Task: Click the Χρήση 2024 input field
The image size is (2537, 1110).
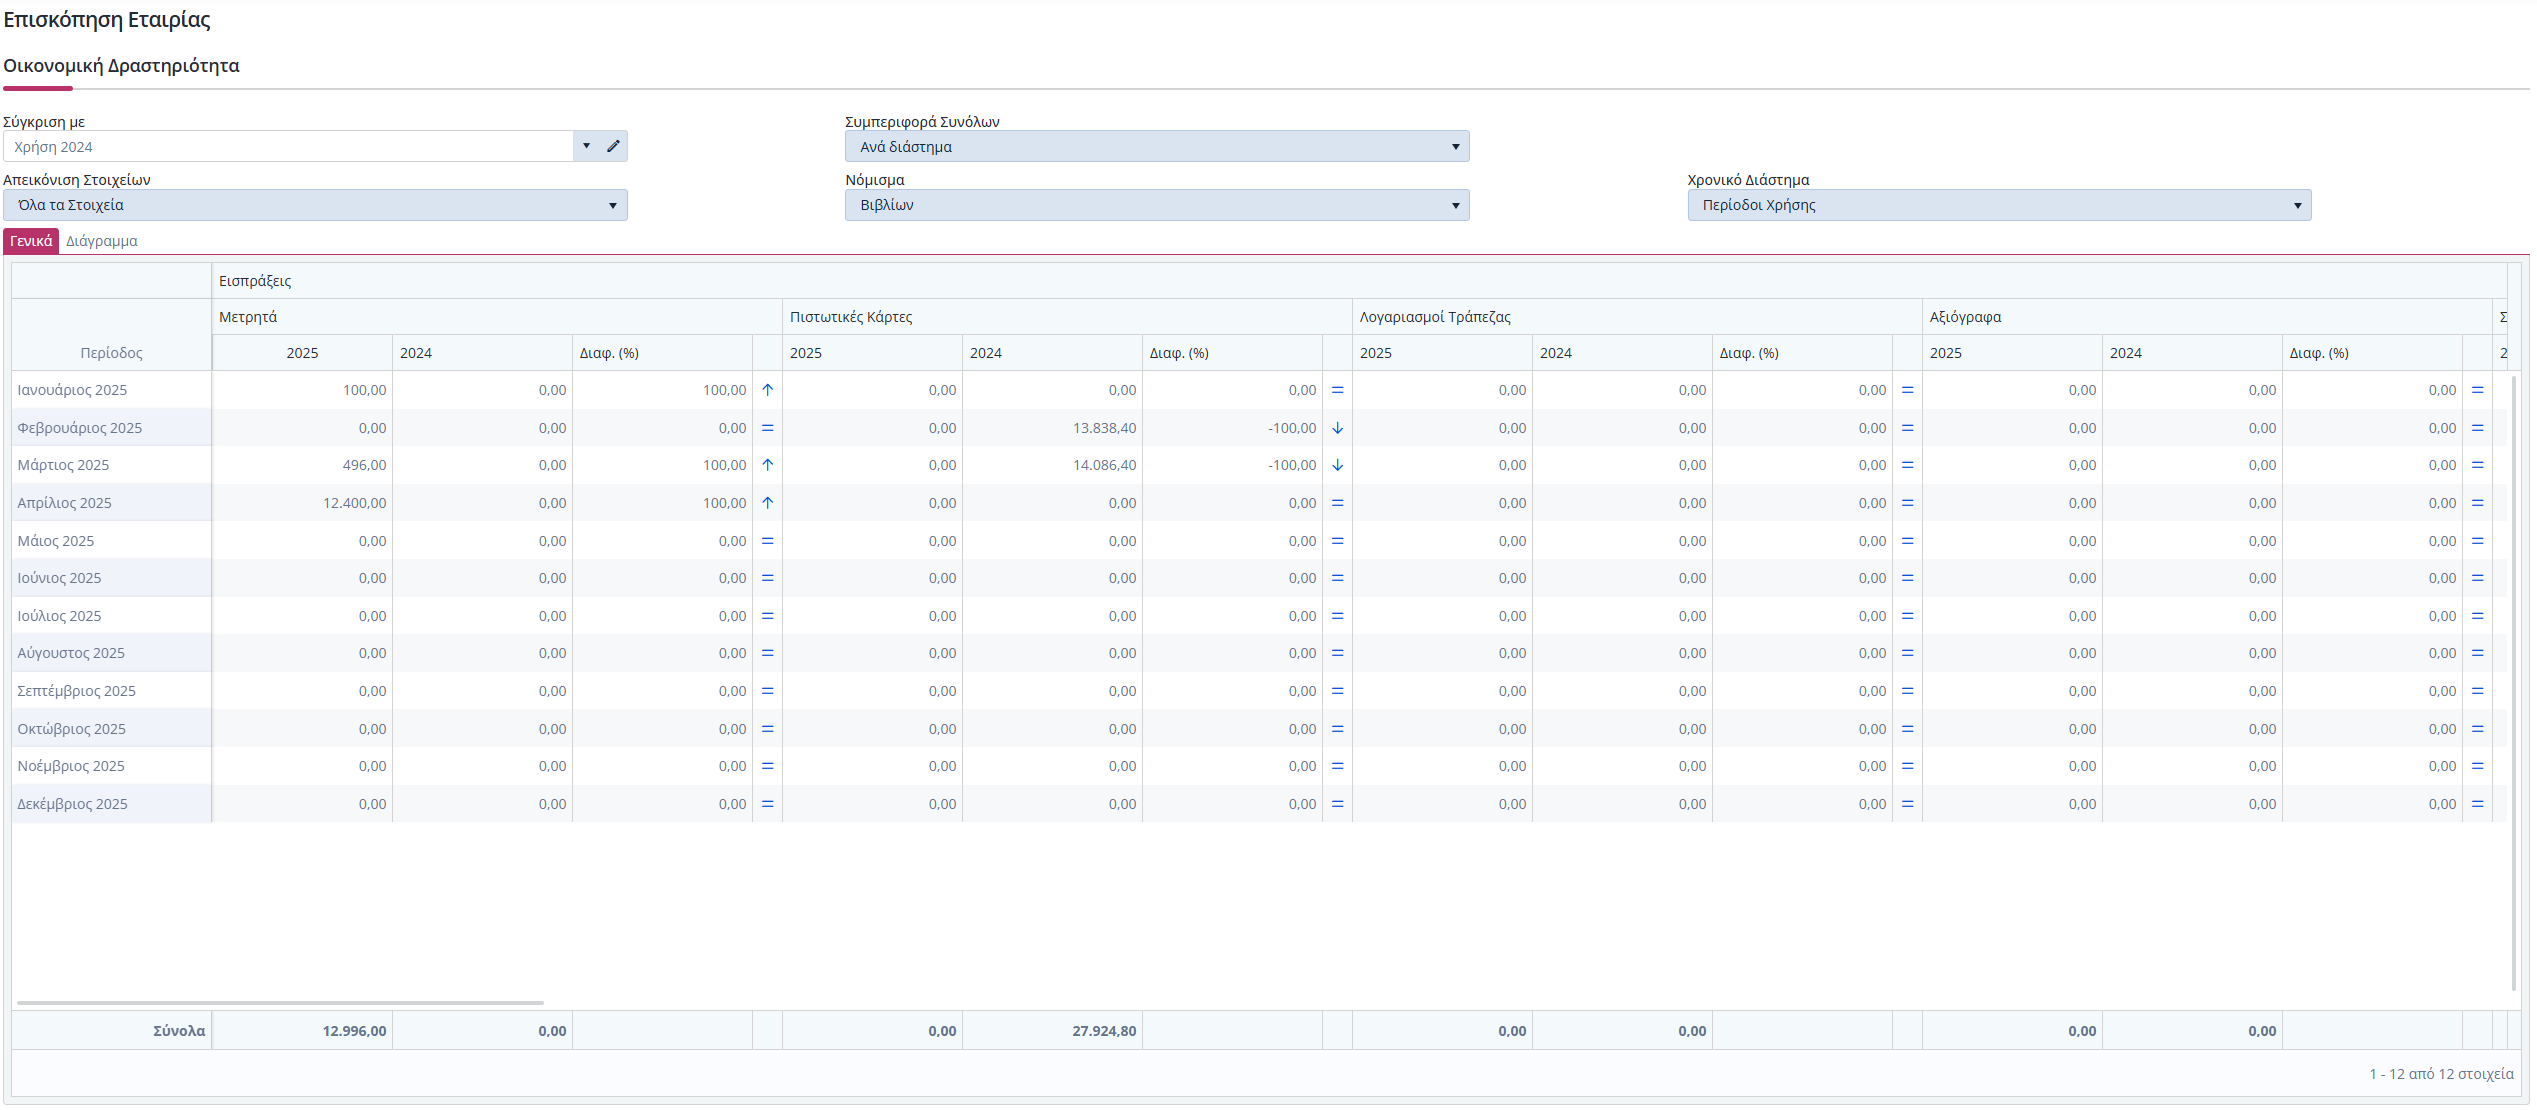Action: tap(289, 146)
